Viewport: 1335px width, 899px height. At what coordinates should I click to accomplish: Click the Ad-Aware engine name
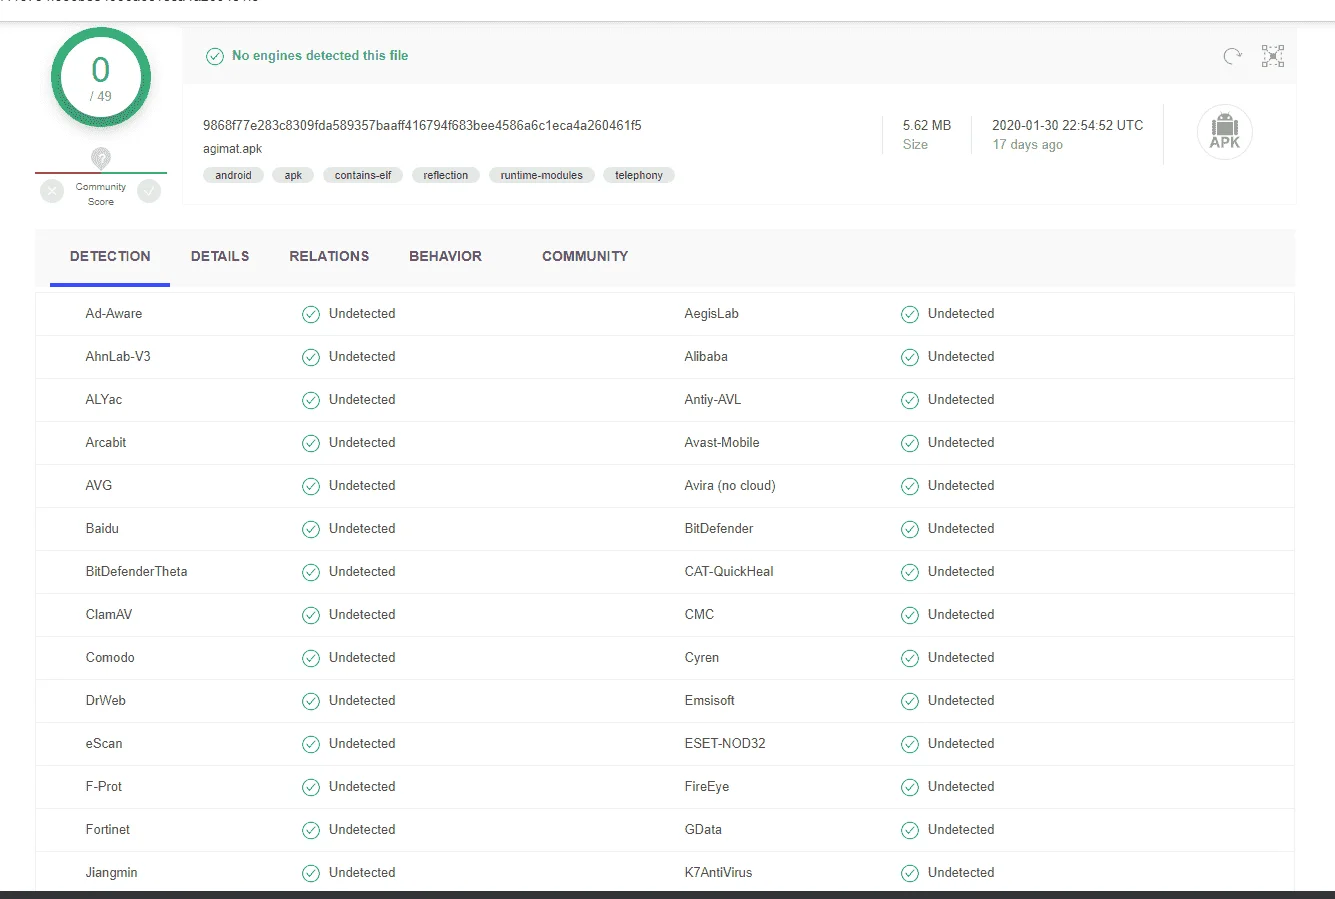[114, 314]
